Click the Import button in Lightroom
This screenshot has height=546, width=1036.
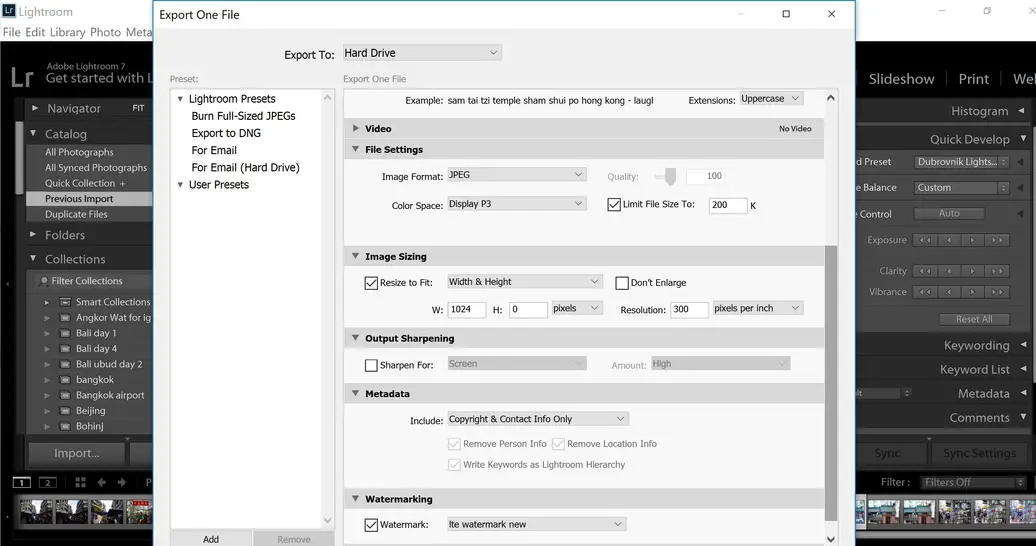tap(77, 453)
